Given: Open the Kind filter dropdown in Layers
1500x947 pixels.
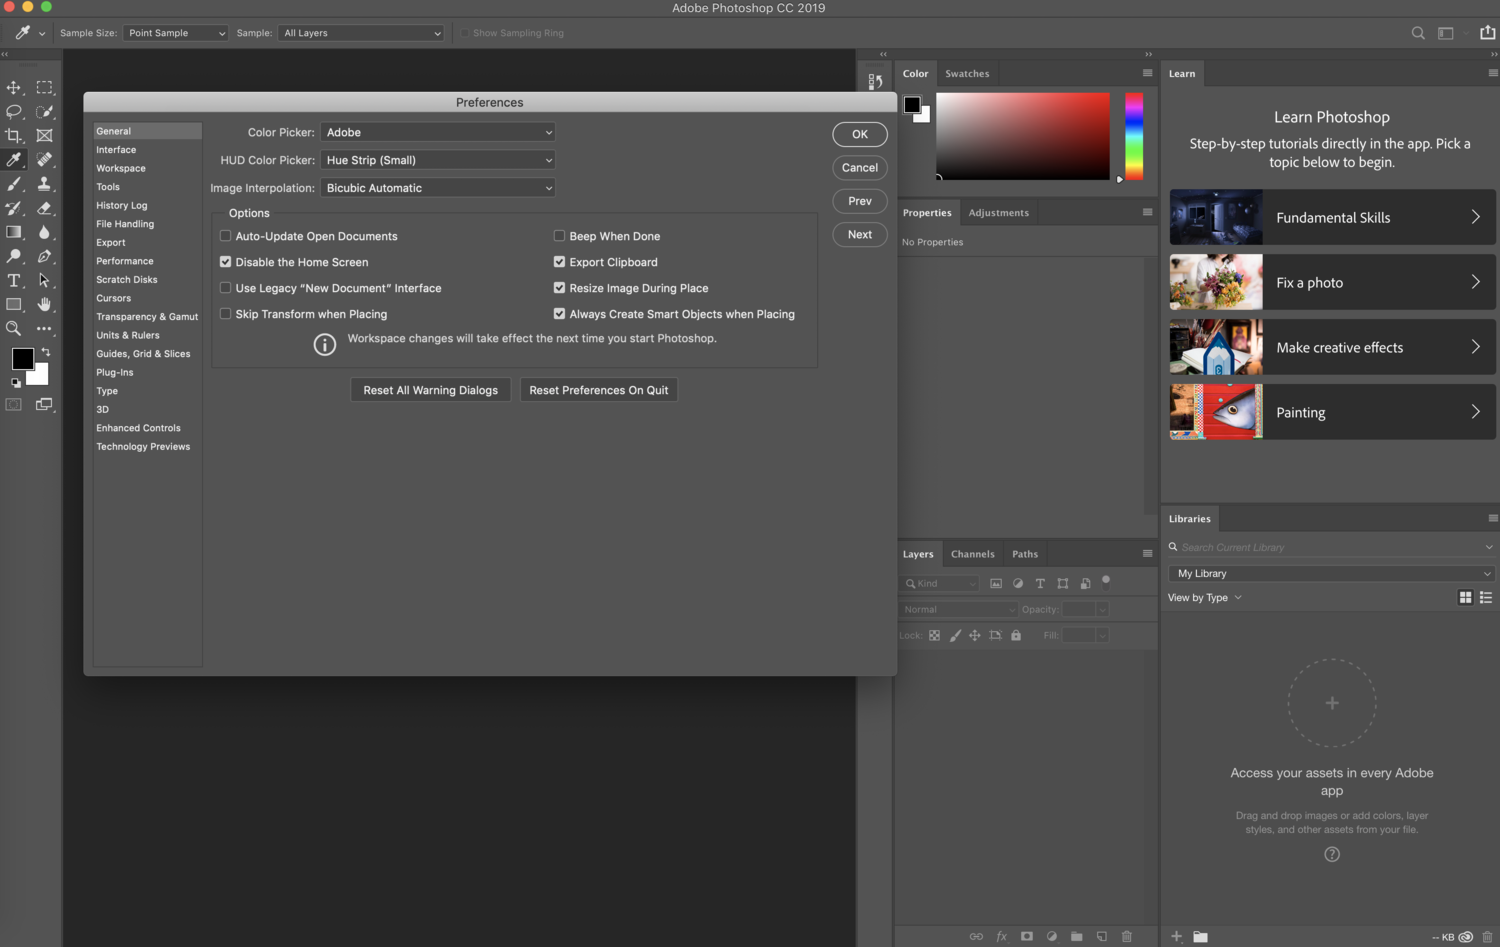Looking at the screenshot, I should pos(940,584).
